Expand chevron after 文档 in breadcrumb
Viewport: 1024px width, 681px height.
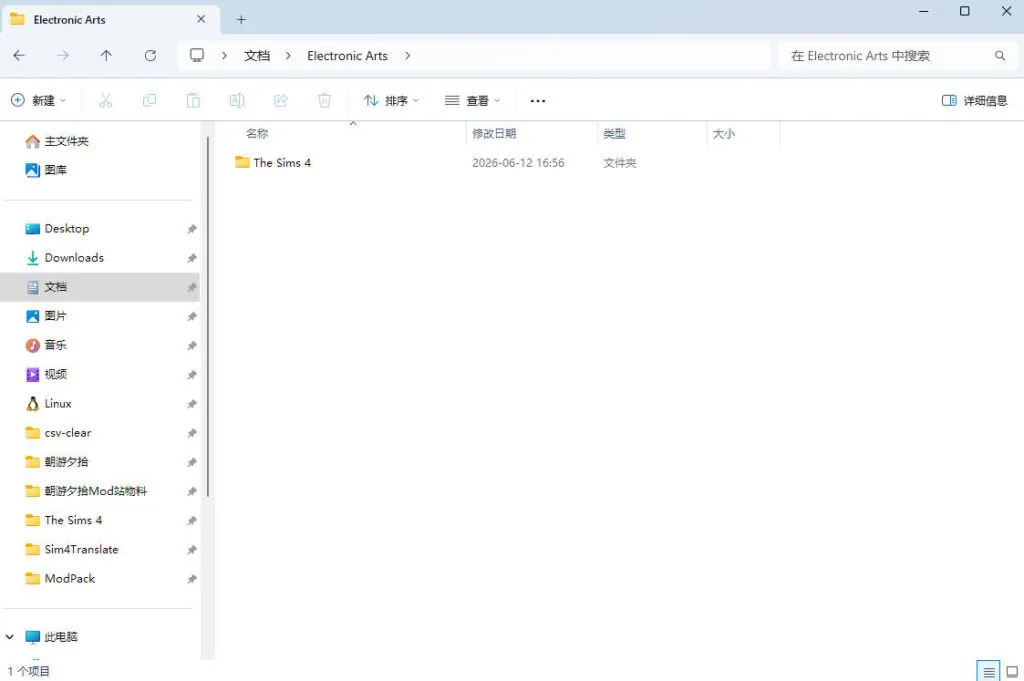pyautogui.click(x=288, y=55)
